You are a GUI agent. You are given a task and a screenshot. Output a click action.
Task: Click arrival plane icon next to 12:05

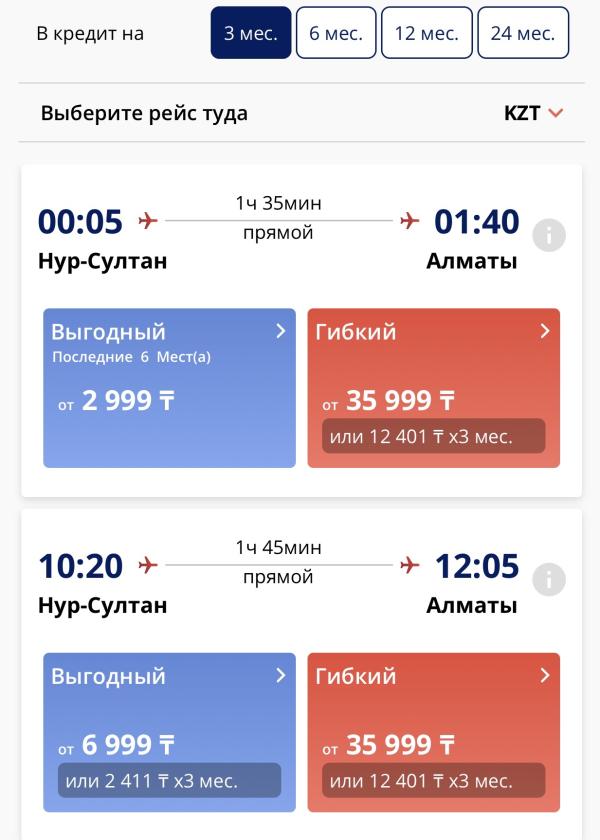point(409,566)
